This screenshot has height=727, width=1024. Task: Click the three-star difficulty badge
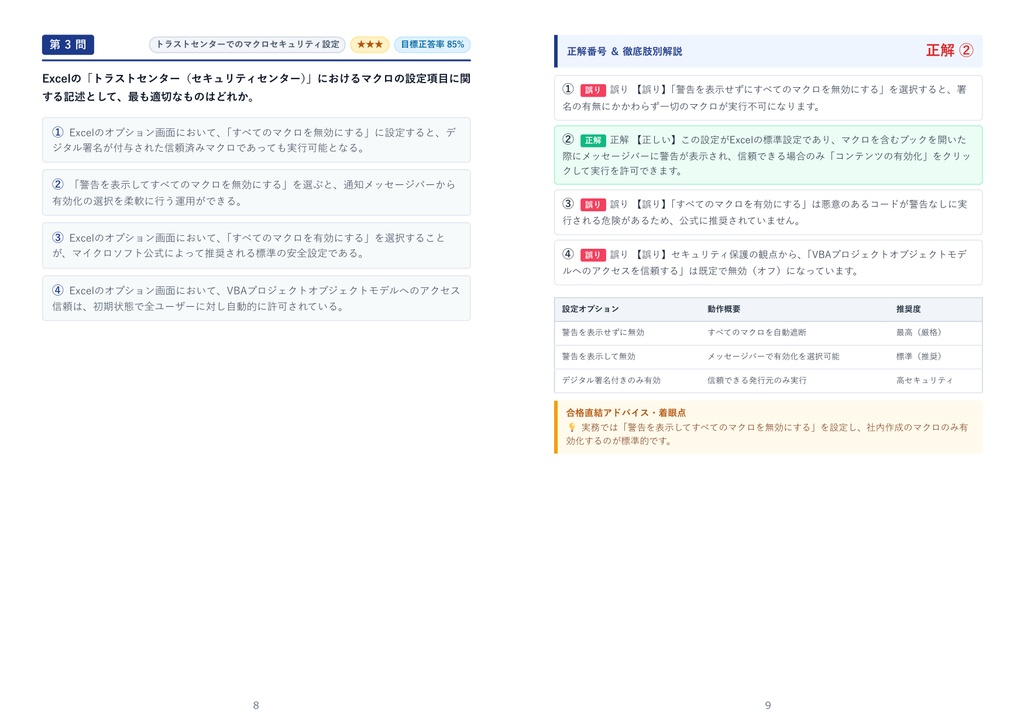pyautogui.click(x=370, y=44)
